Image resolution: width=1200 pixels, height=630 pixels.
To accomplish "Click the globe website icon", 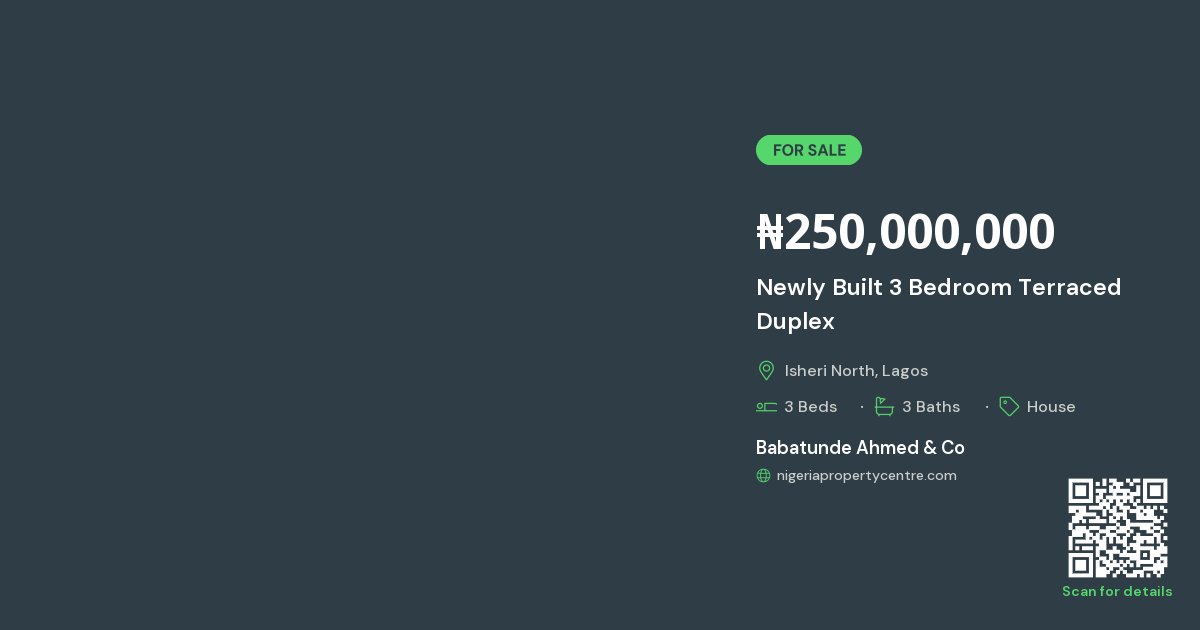I will 763,476.
